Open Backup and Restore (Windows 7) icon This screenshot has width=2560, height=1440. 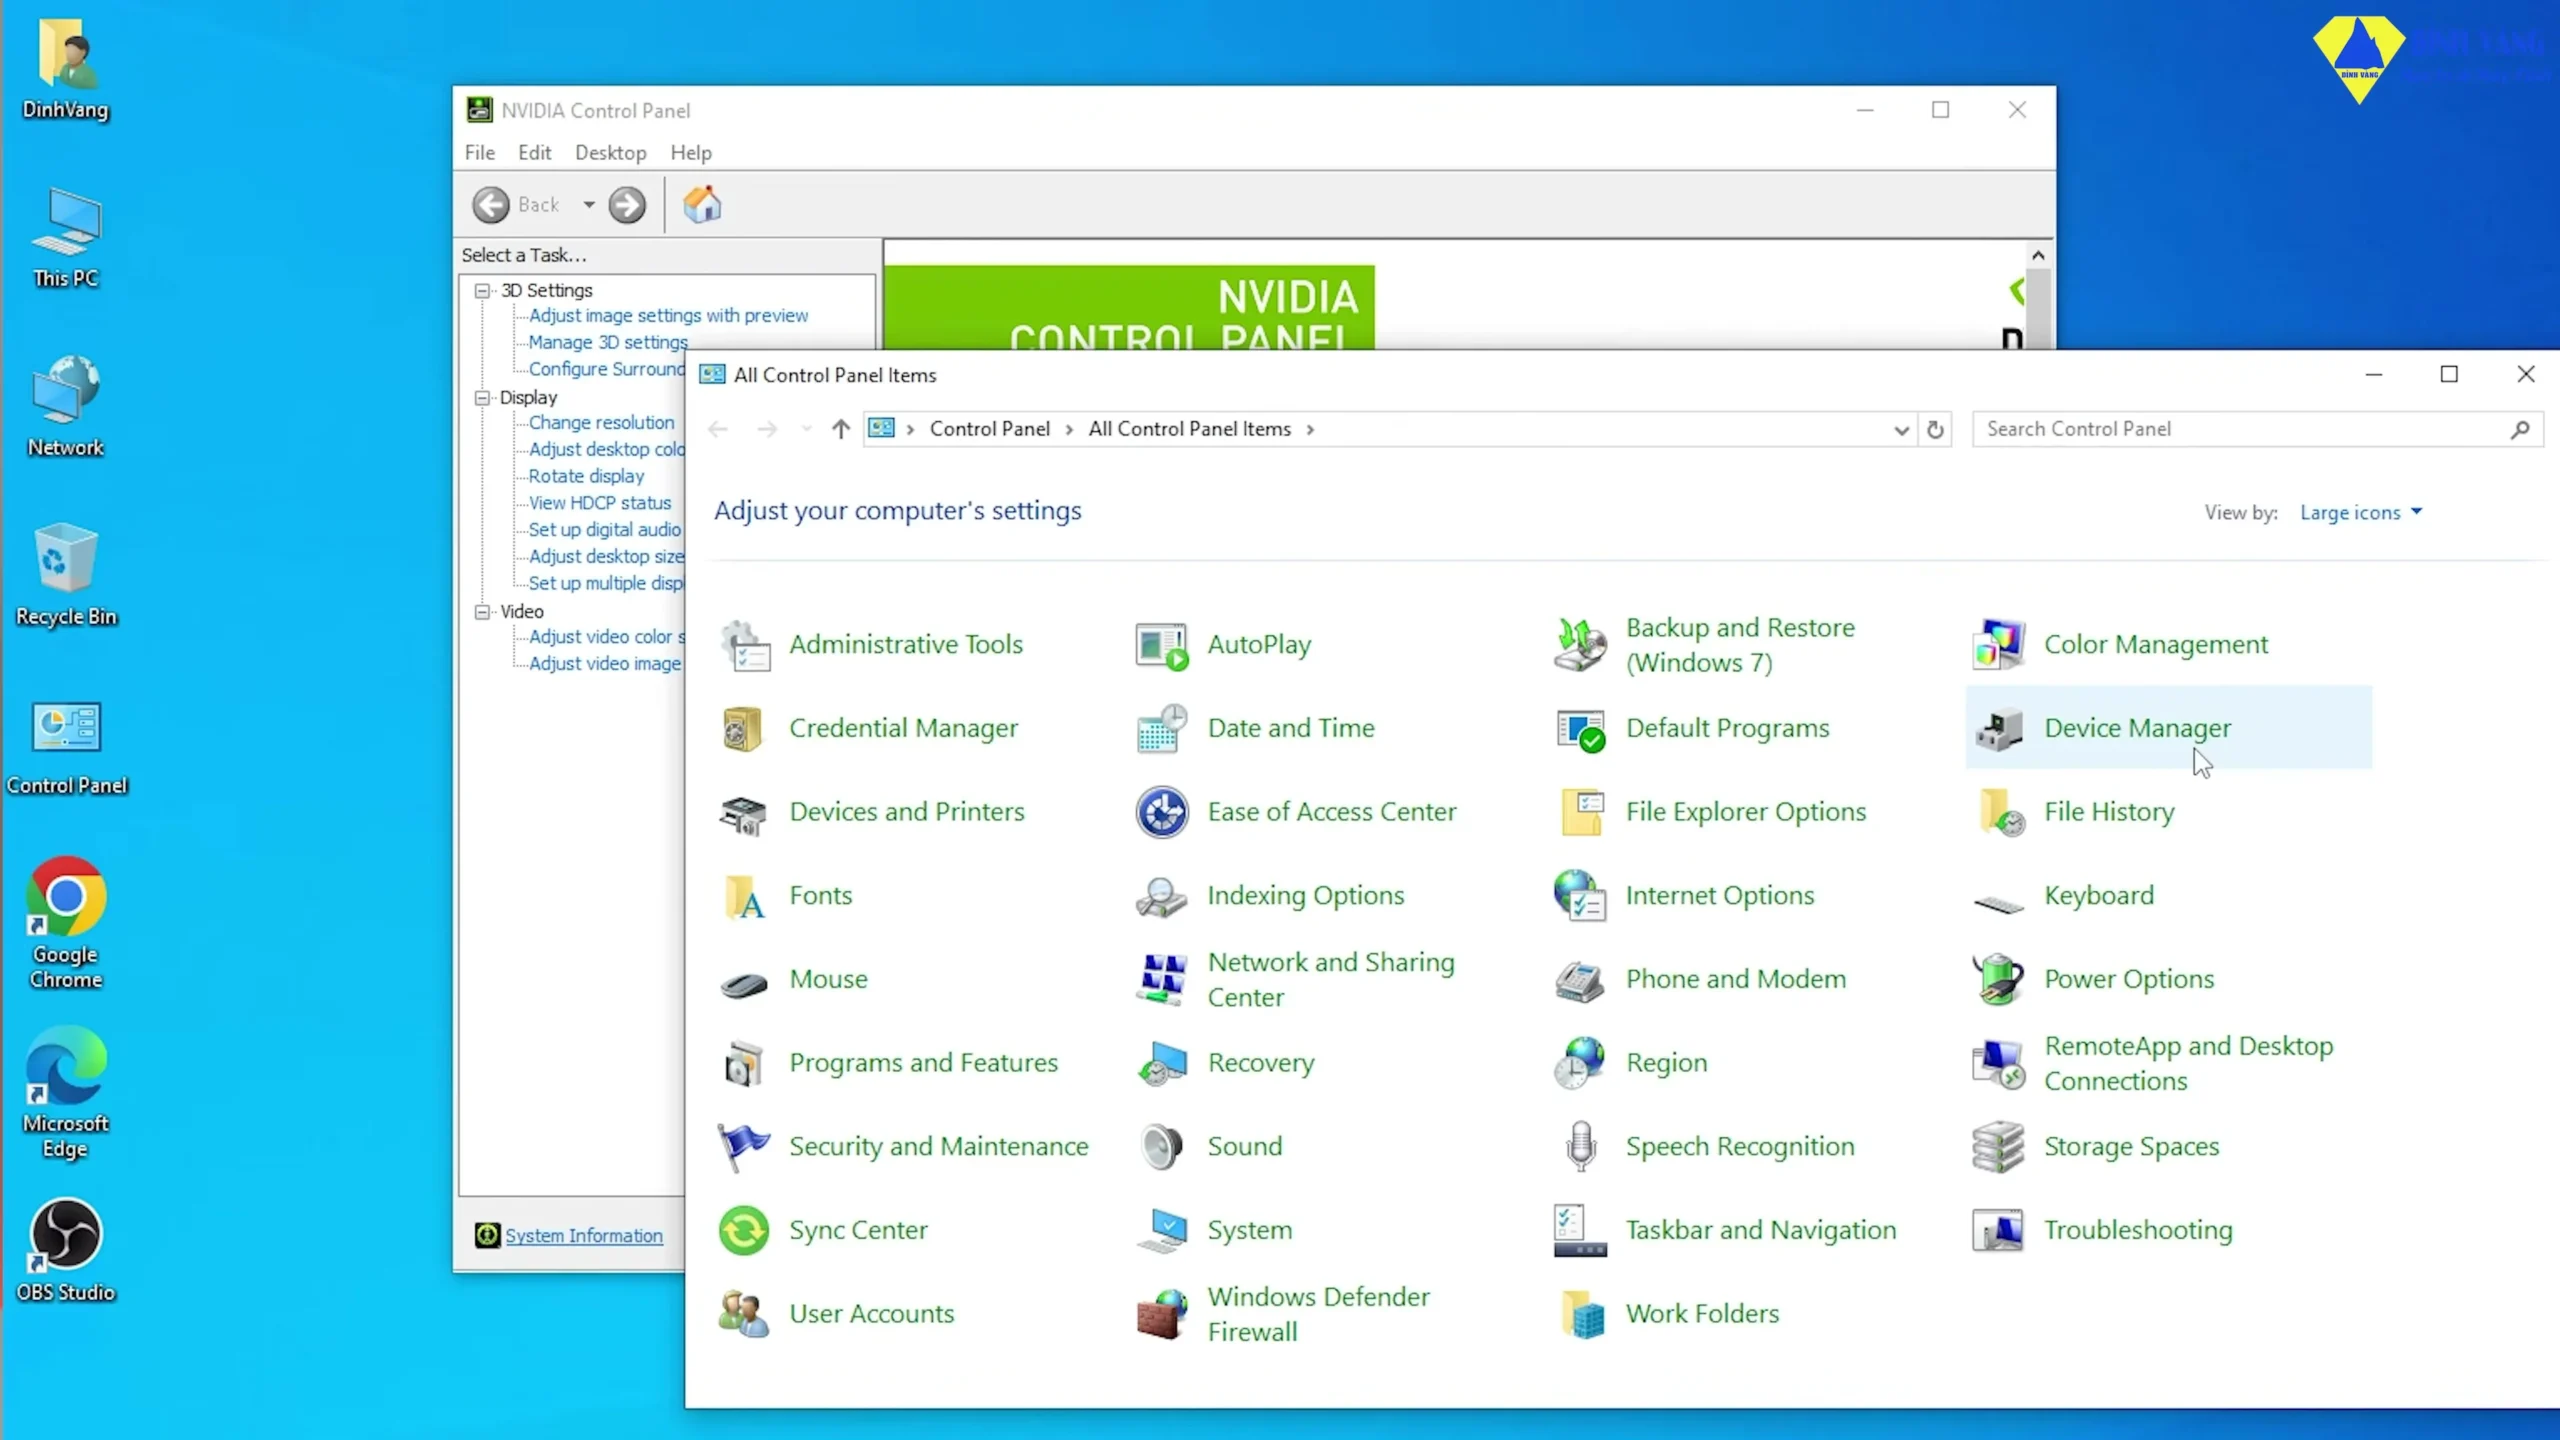click(1580, 645)
